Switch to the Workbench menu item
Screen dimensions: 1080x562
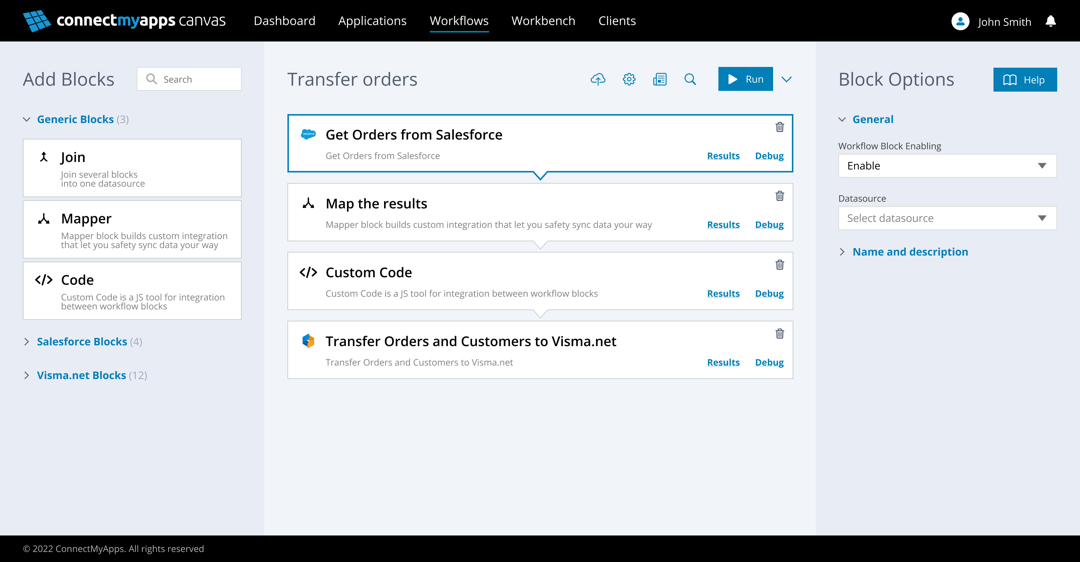coord(543,21)
